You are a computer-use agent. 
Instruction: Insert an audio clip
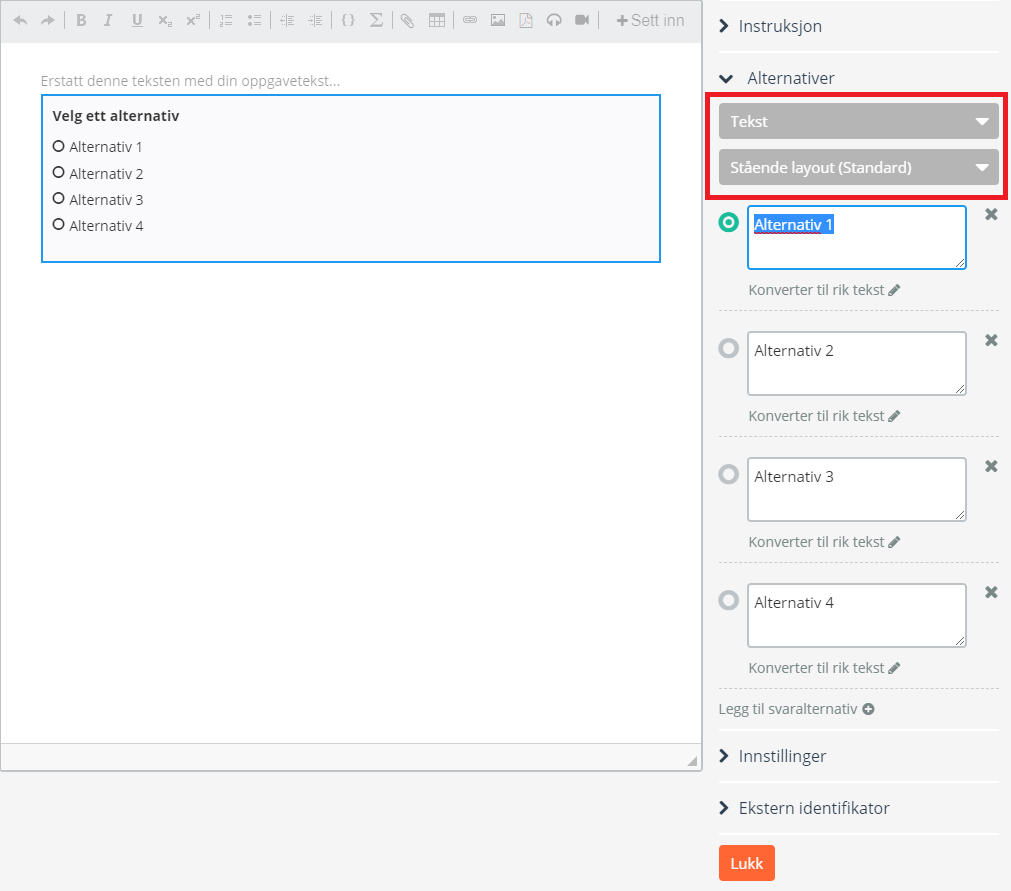pyautogui.click(x=554, y=21)
